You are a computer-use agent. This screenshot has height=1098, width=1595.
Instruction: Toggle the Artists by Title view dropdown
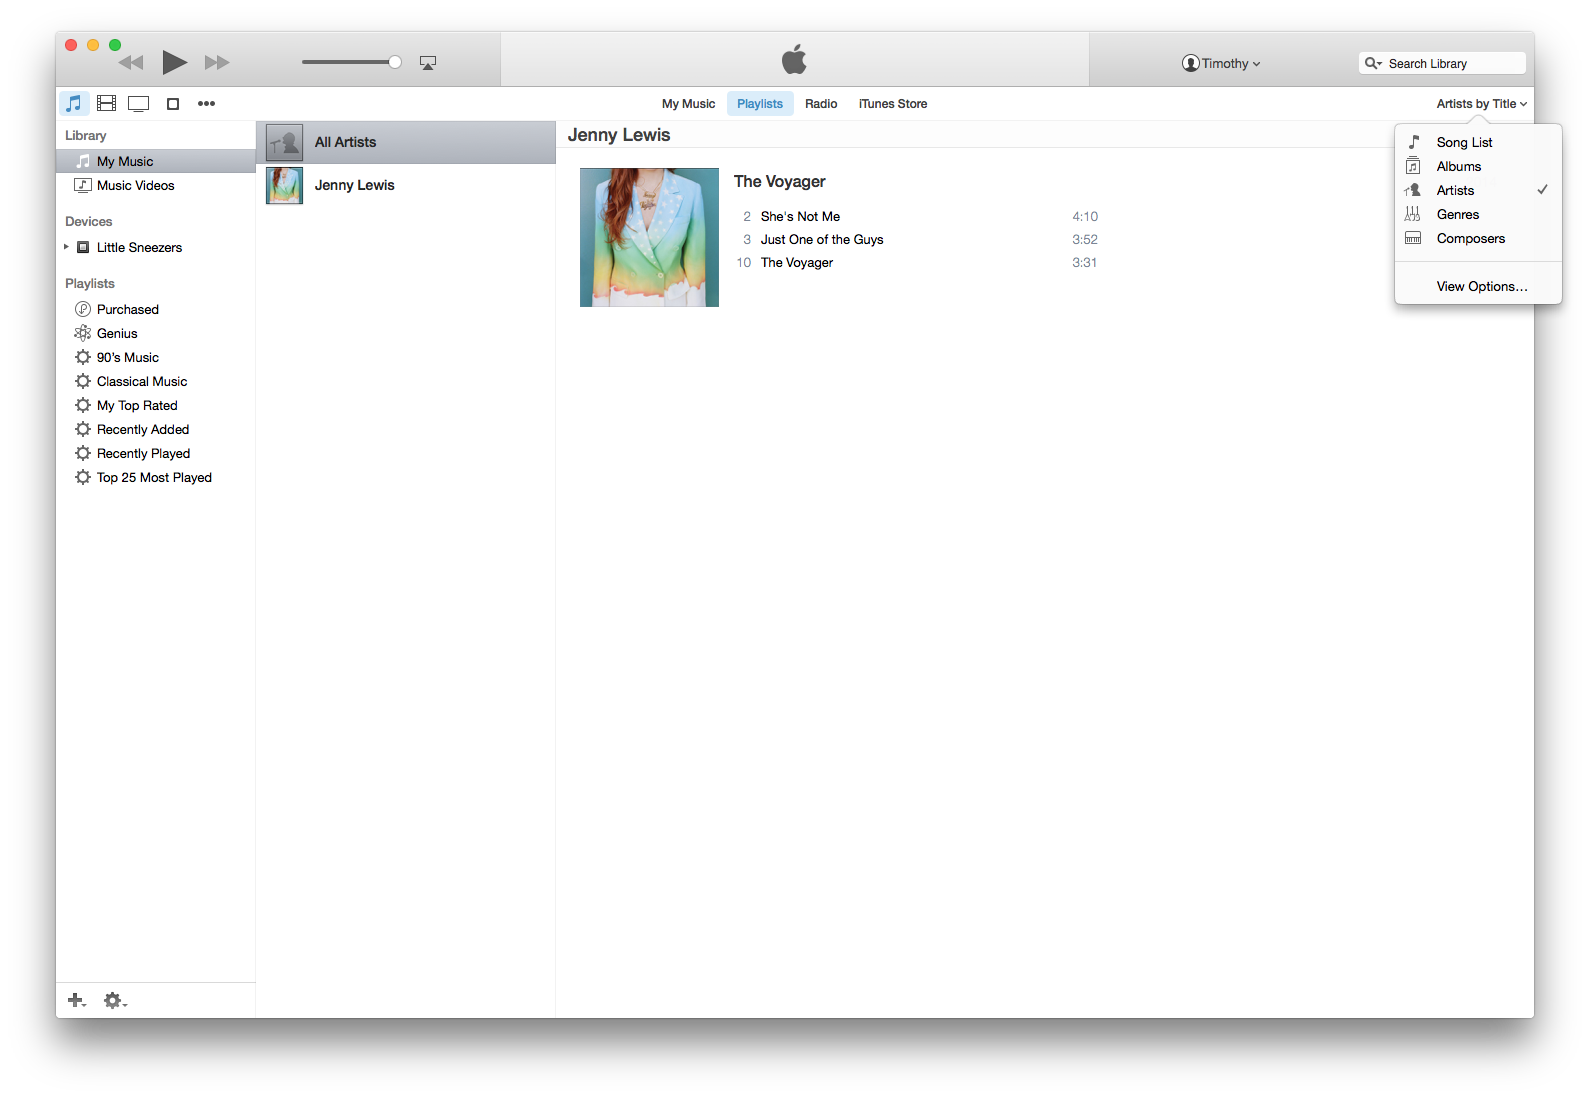pyautogui.click(x=1482, y=104)
